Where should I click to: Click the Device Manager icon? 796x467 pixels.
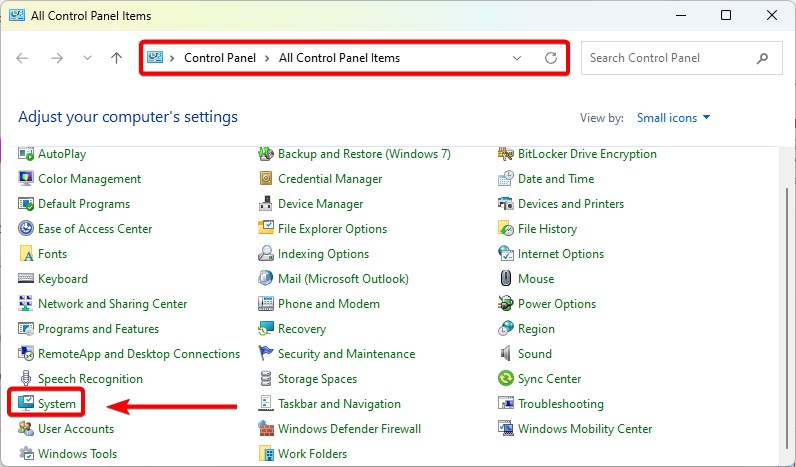click(x=266, y=204)
